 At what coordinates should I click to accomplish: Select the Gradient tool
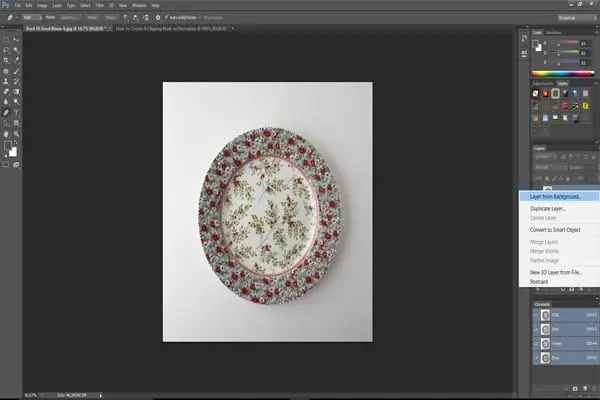(x=16, y=92)
